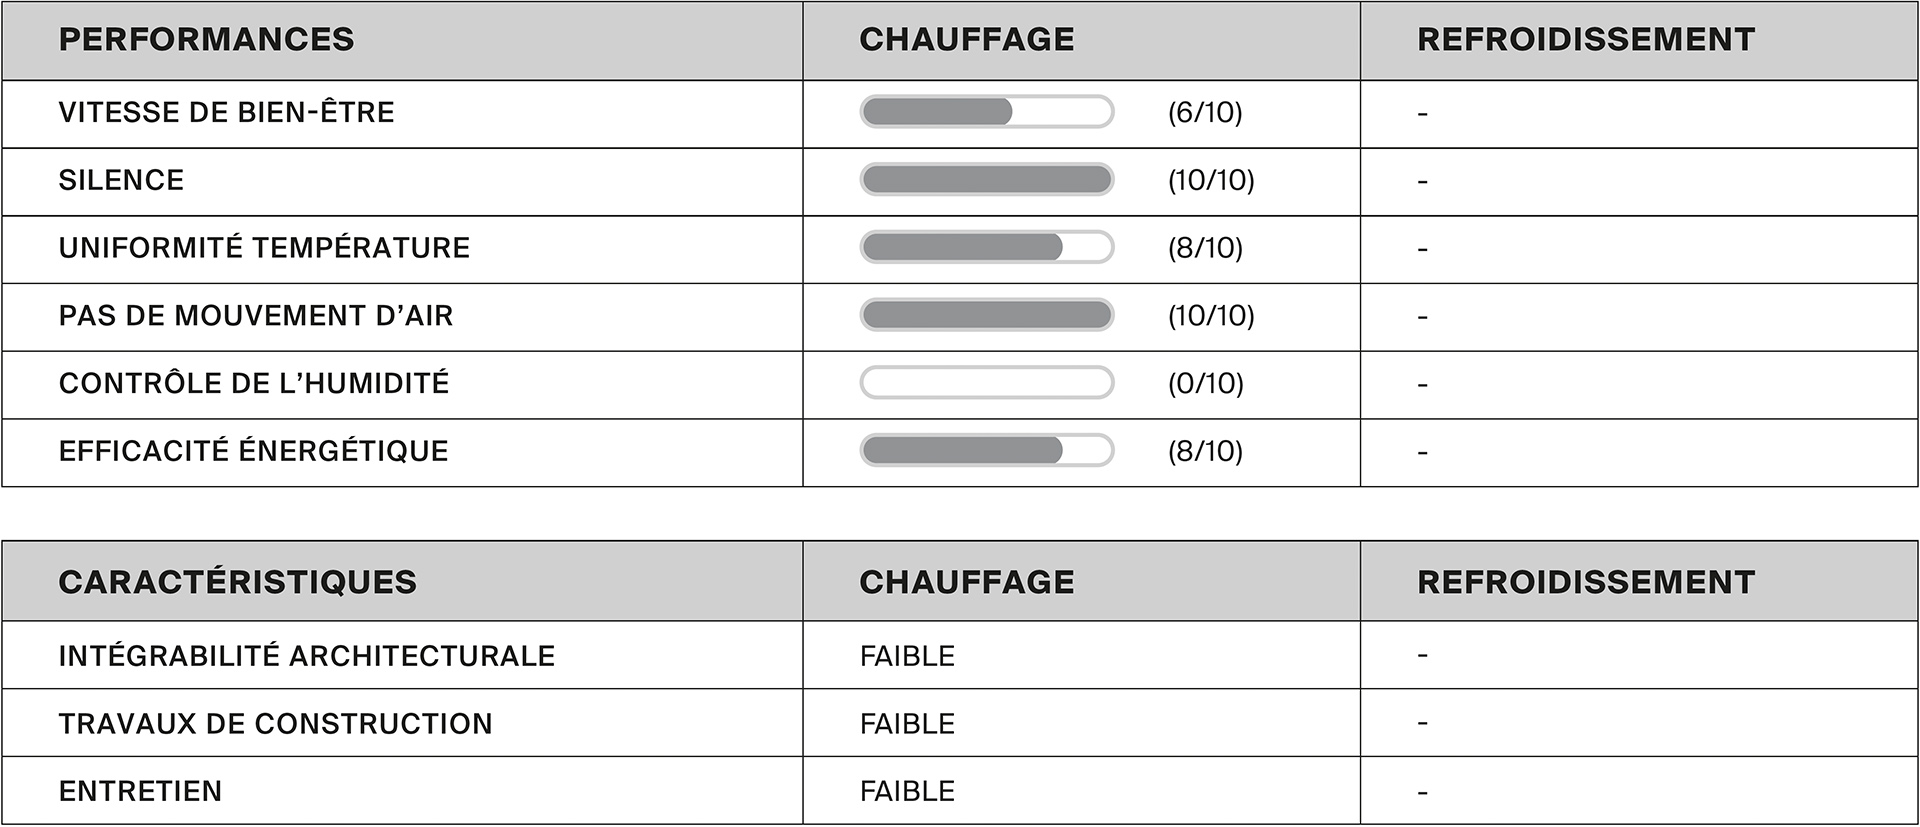The image size is (1920, 827).
Task: Click the Vitesse de bien-être progress bar
Action: coord(987,112)
